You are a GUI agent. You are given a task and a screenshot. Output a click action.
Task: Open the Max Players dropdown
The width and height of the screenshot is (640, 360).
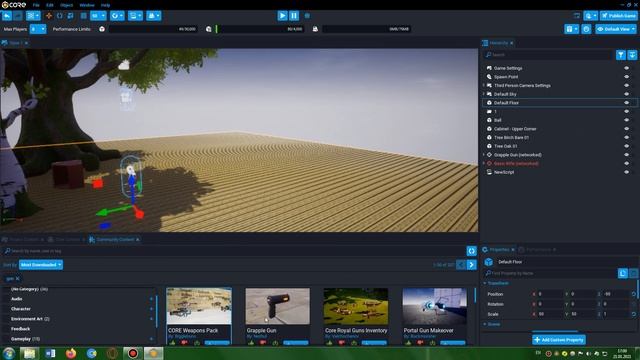point(38,29)
